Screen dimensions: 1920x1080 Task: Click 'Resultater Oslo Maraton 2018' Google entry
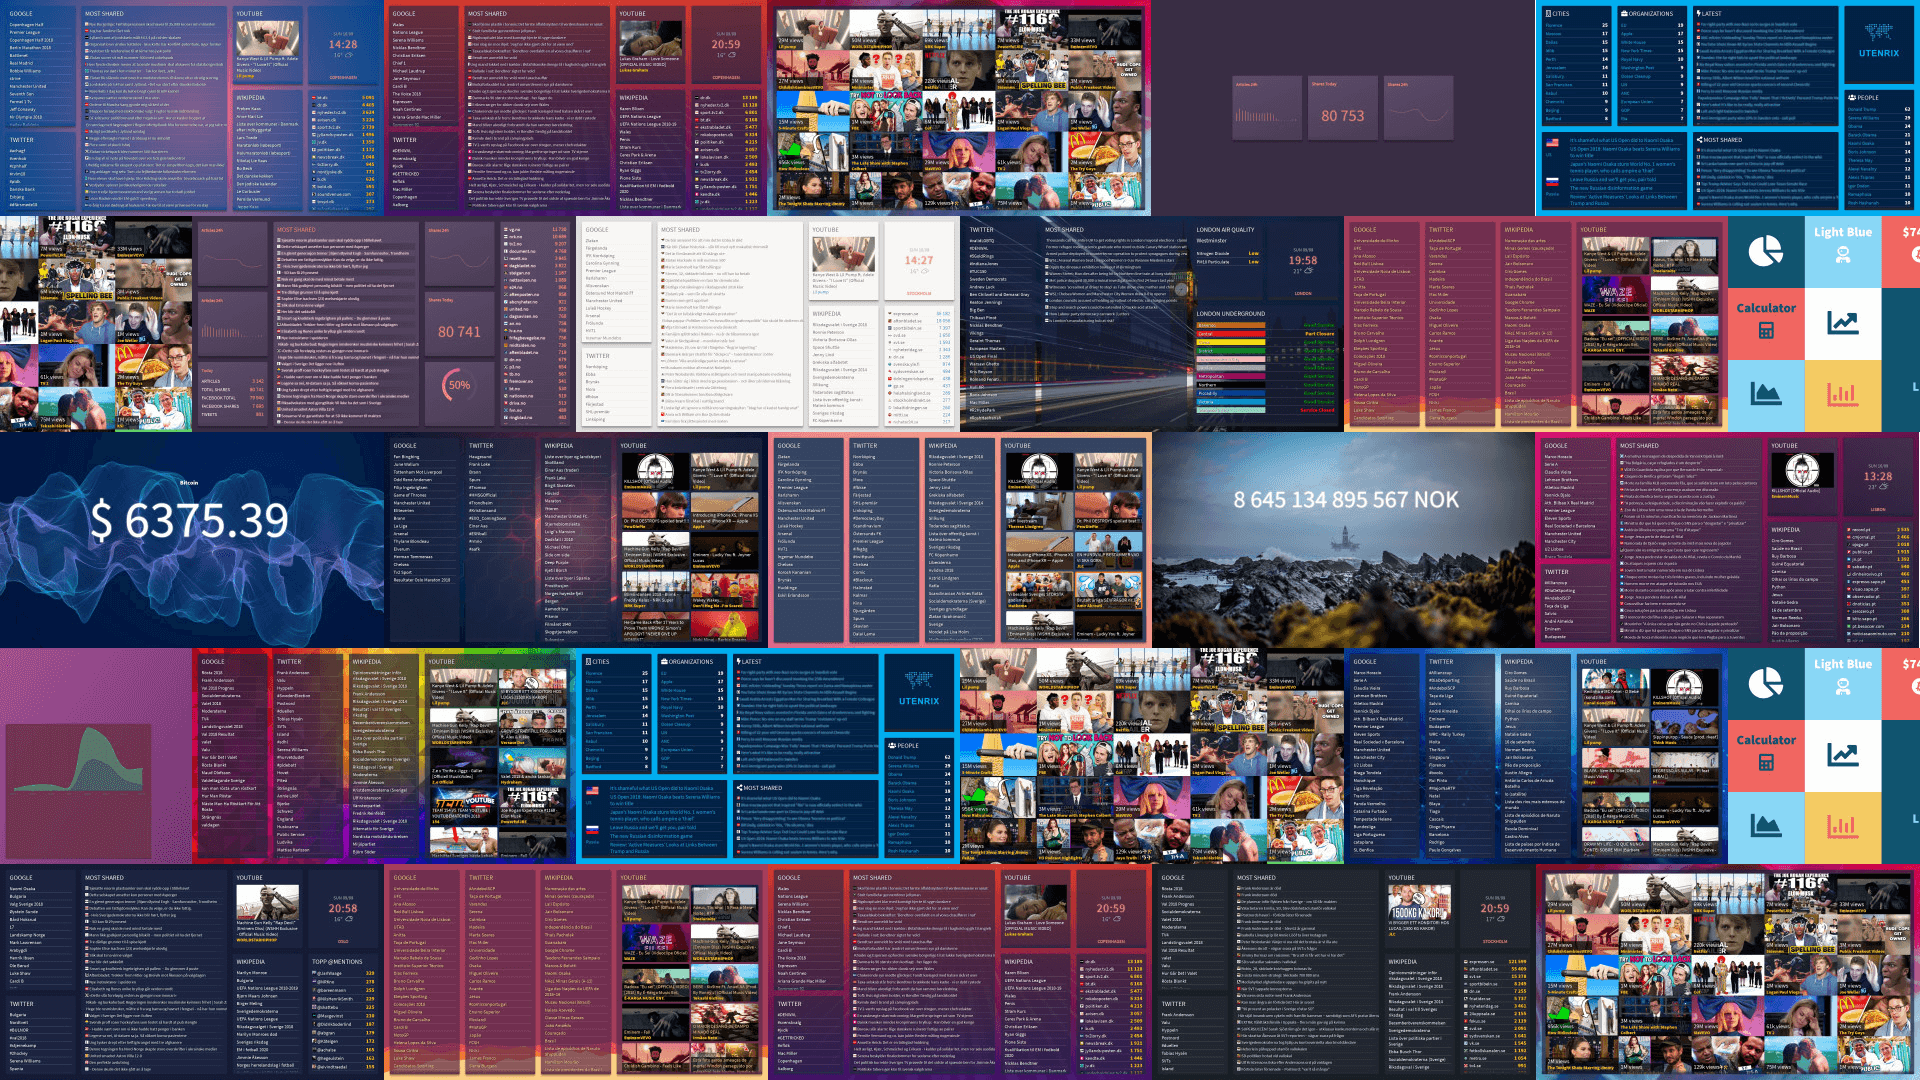[x=422, y=580]
